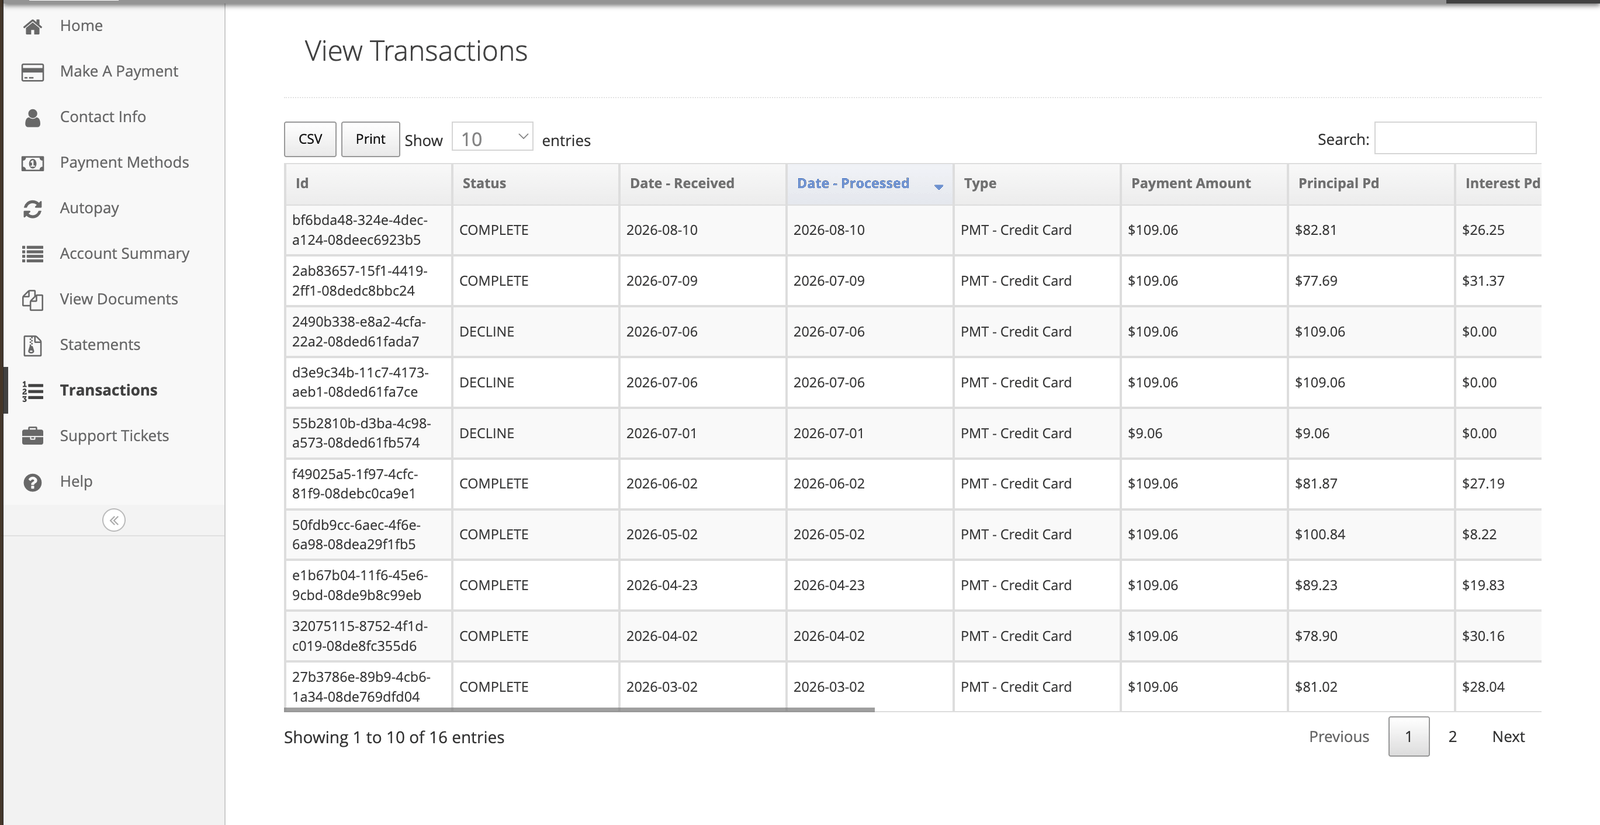Open Support Tickets
Viewport: 1600px width, 825px height.
coord(114,436)
